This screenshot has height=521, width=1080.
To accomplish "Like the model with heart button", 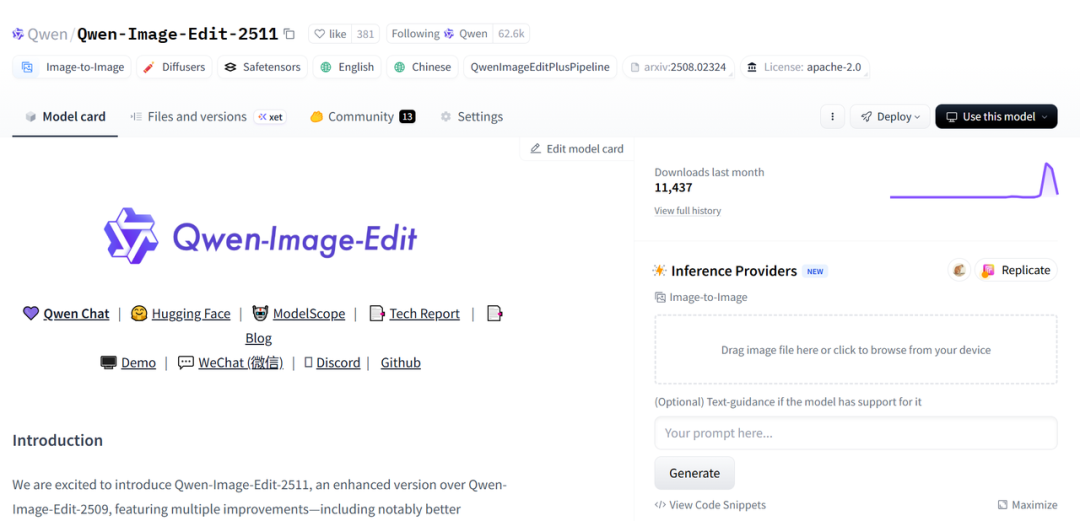I will [x=330, y=34].
